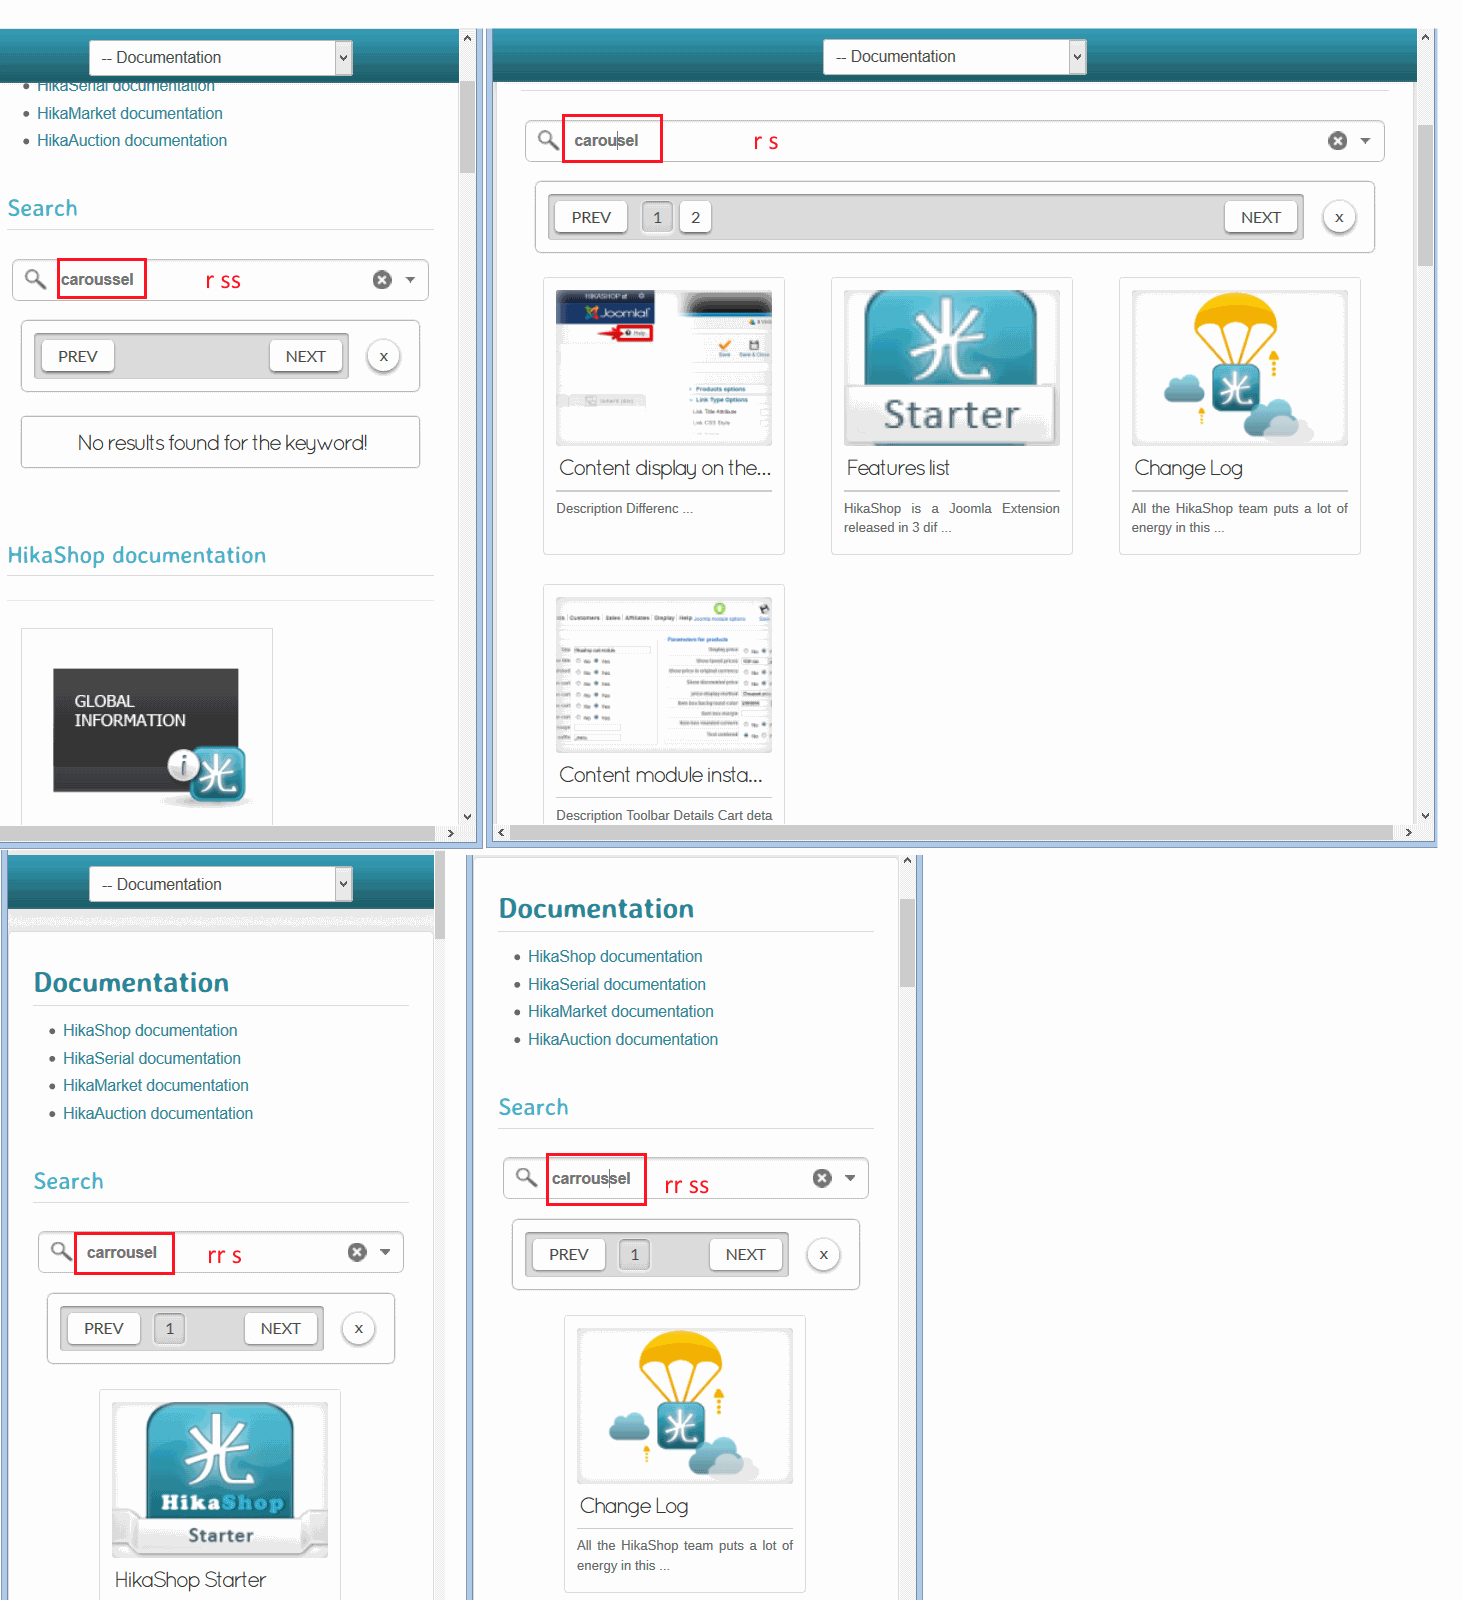1463x1600 pixels.
Task: Click NEXT in the 'carroussel' results pager
Action: tap(746, 1254)
